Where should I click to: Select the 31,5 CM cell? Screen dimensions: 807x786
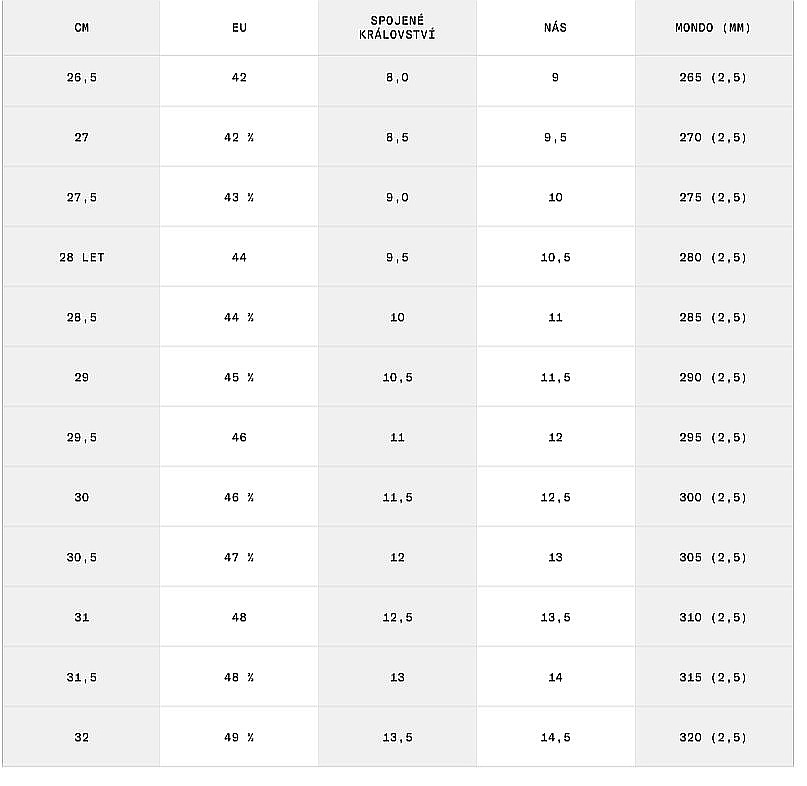coord(81,678)
